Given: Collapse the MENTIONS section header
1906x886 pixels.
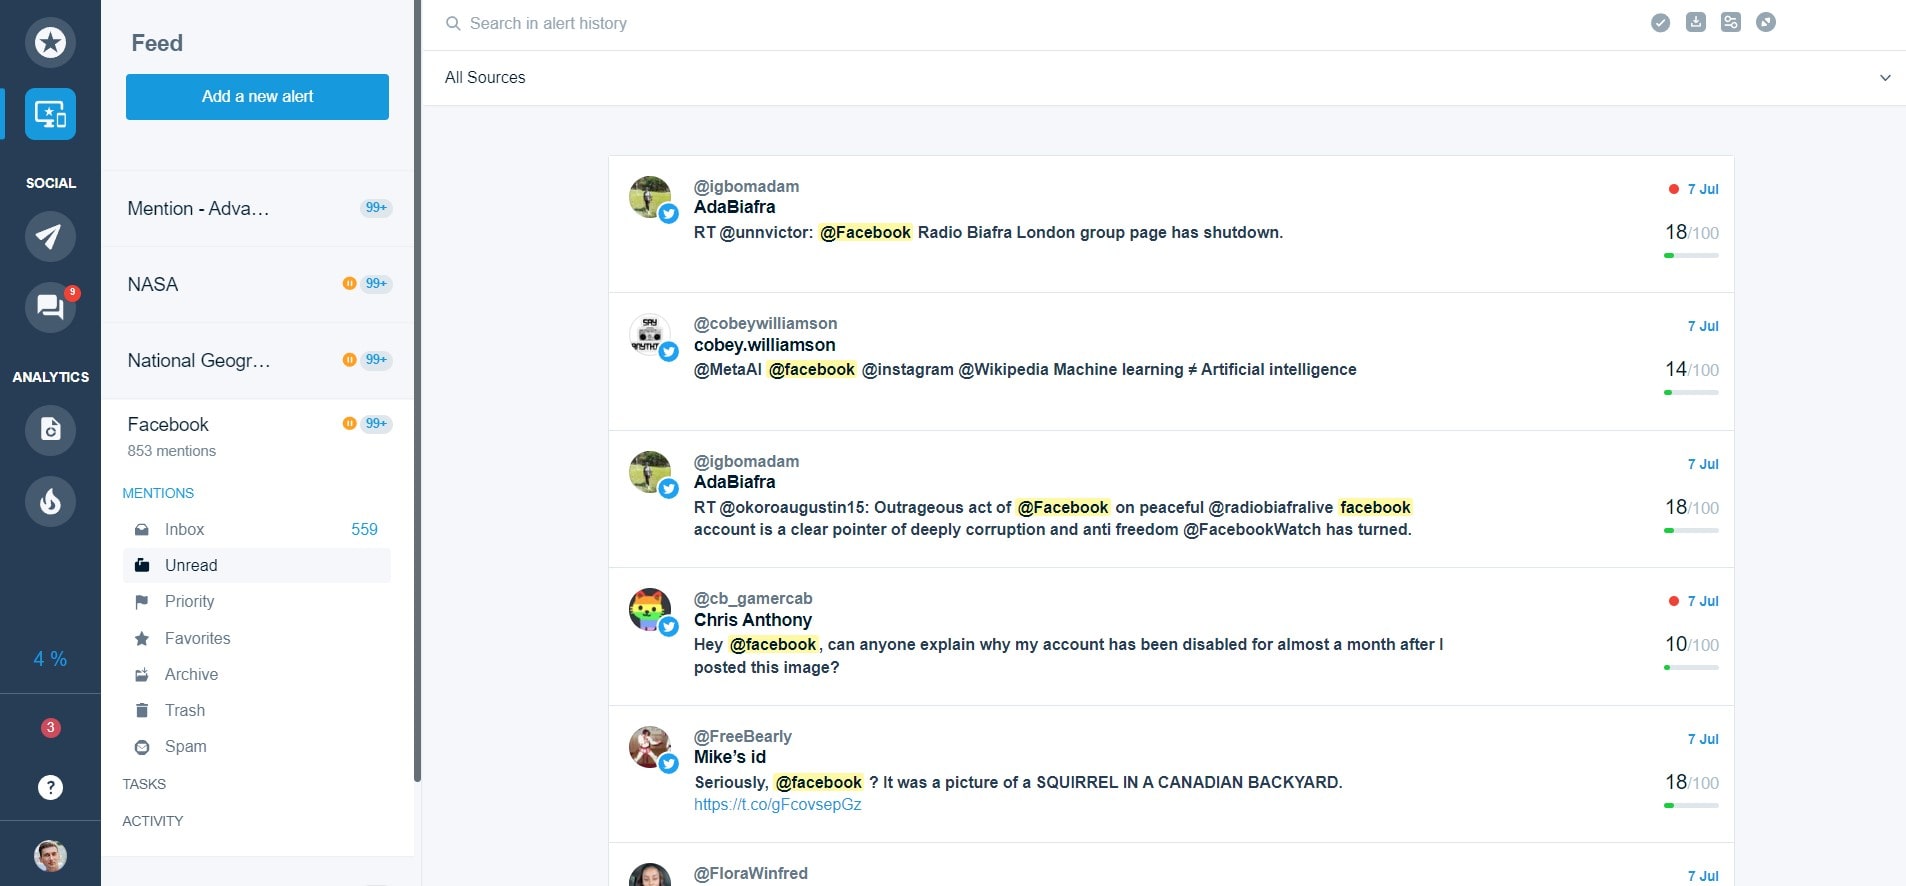Looking at the screenshot, I should 158,493.
